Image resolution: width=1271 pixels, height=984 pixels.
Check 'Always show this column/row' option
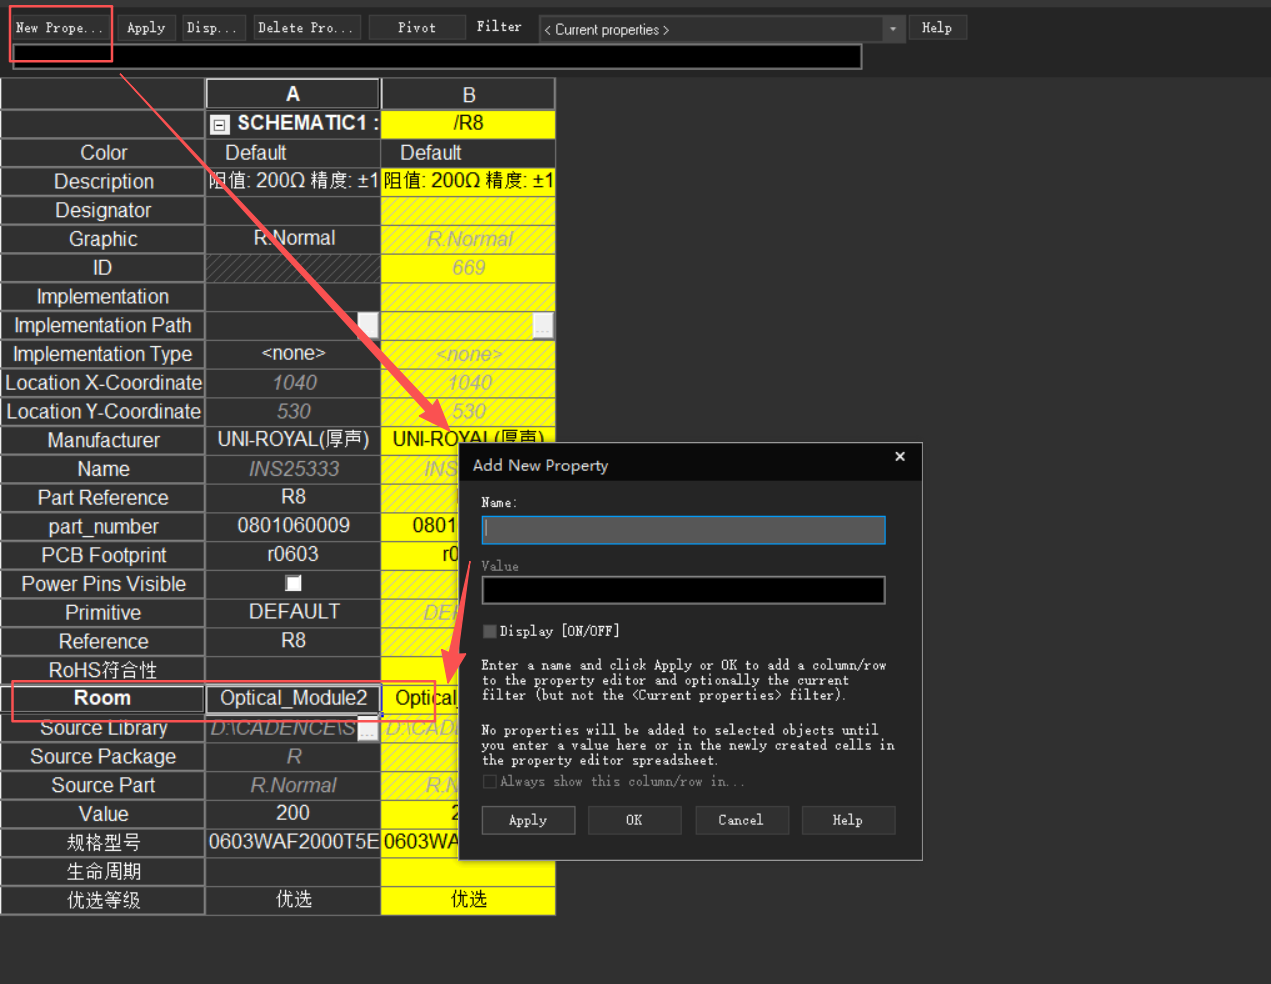[x=490, y=782]
